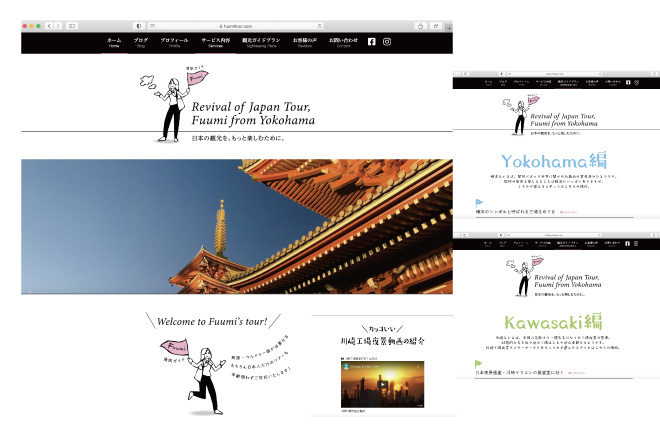Click Safari's forward arrow button
Viewport: 660px width, 440px height.
click(x=57, y=25)
